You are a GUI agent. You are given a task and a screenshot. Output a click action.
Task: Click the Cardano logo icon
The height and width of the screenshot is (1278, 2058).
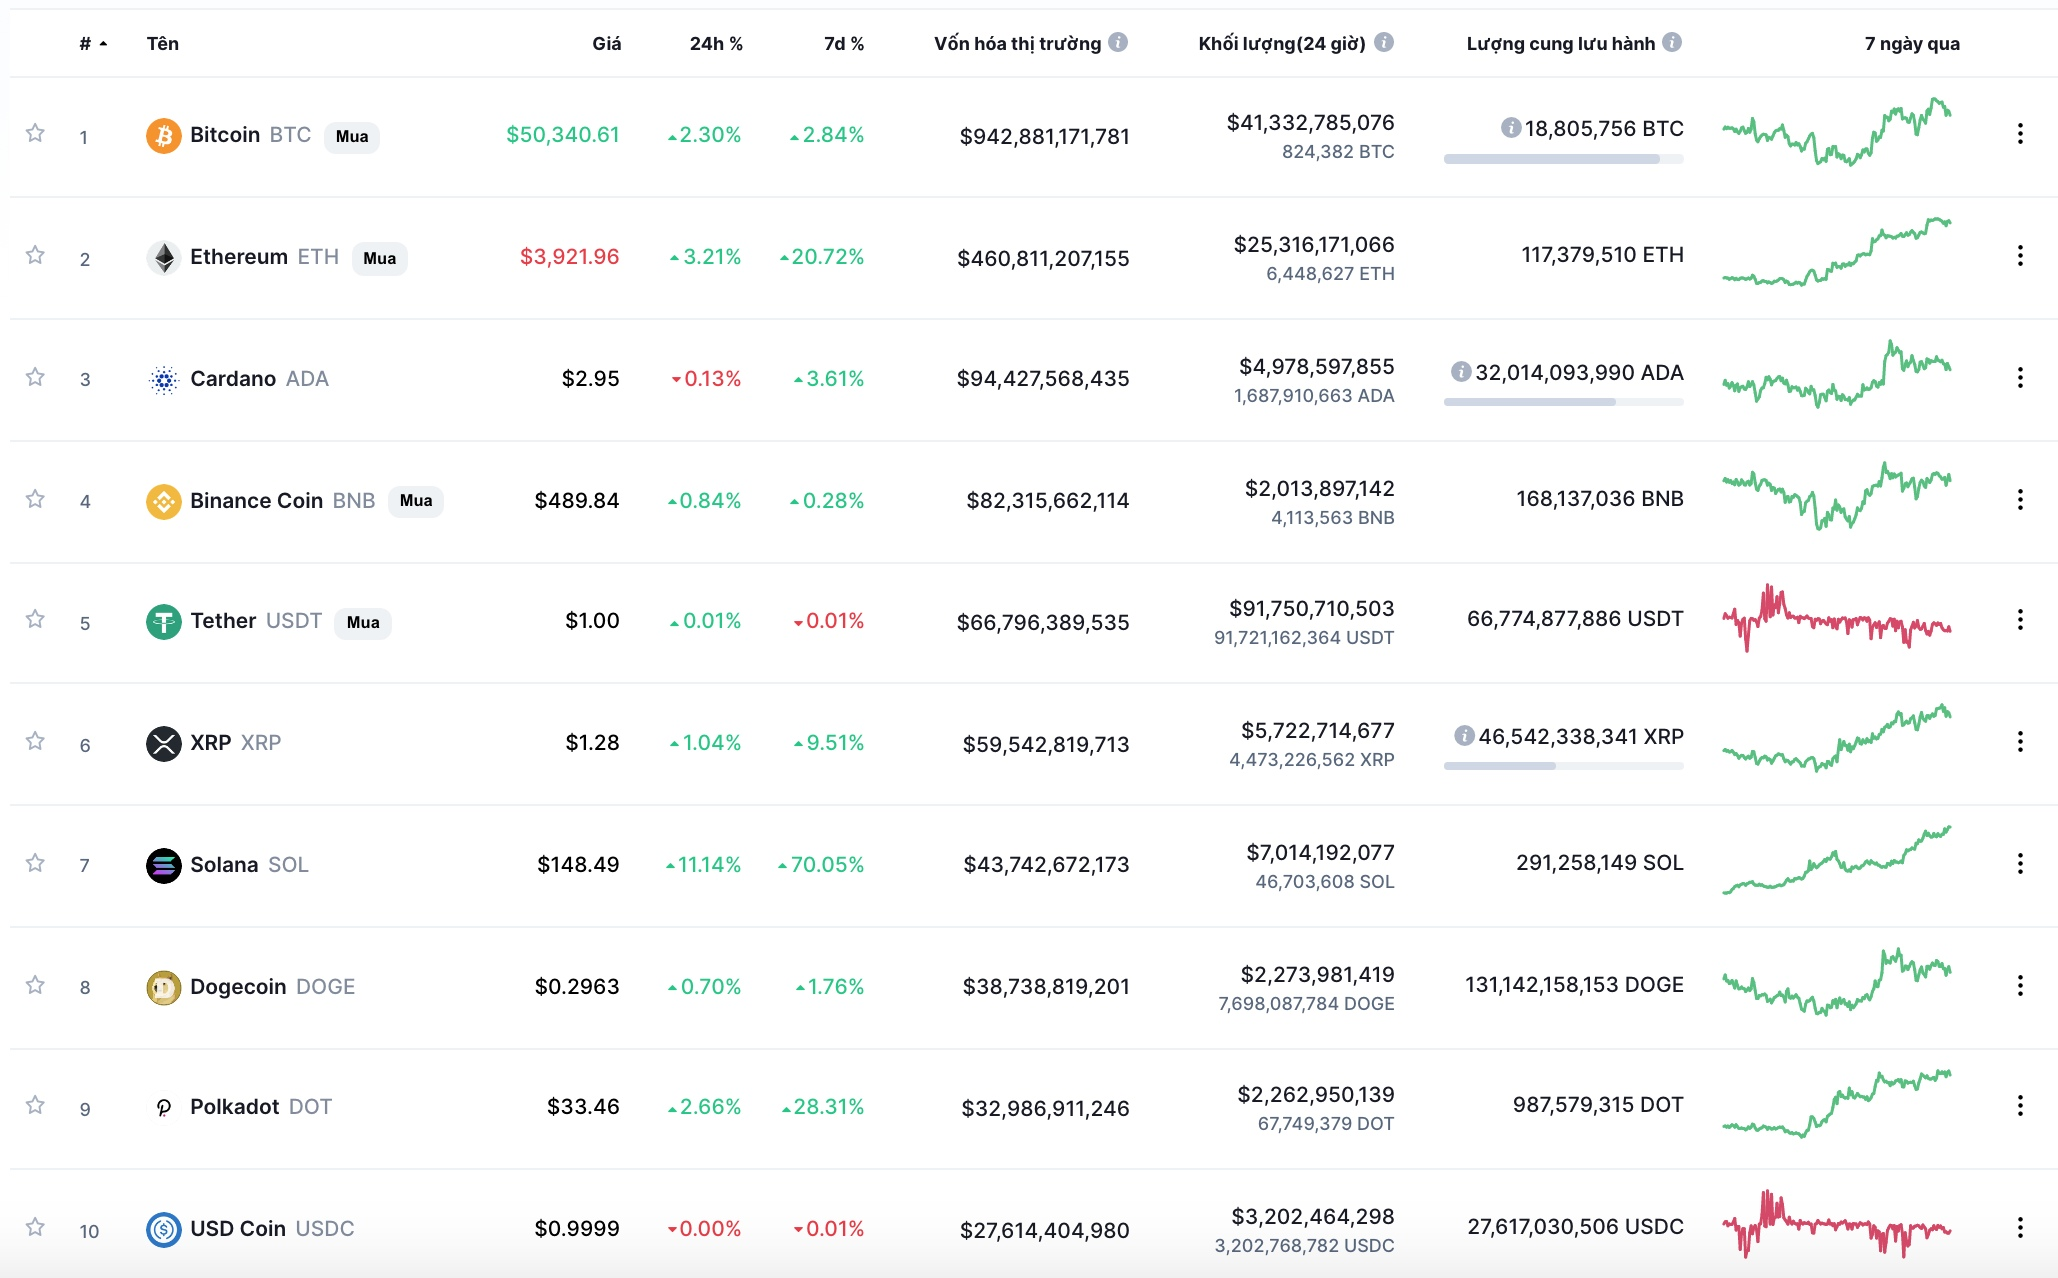tap(164, 380)
